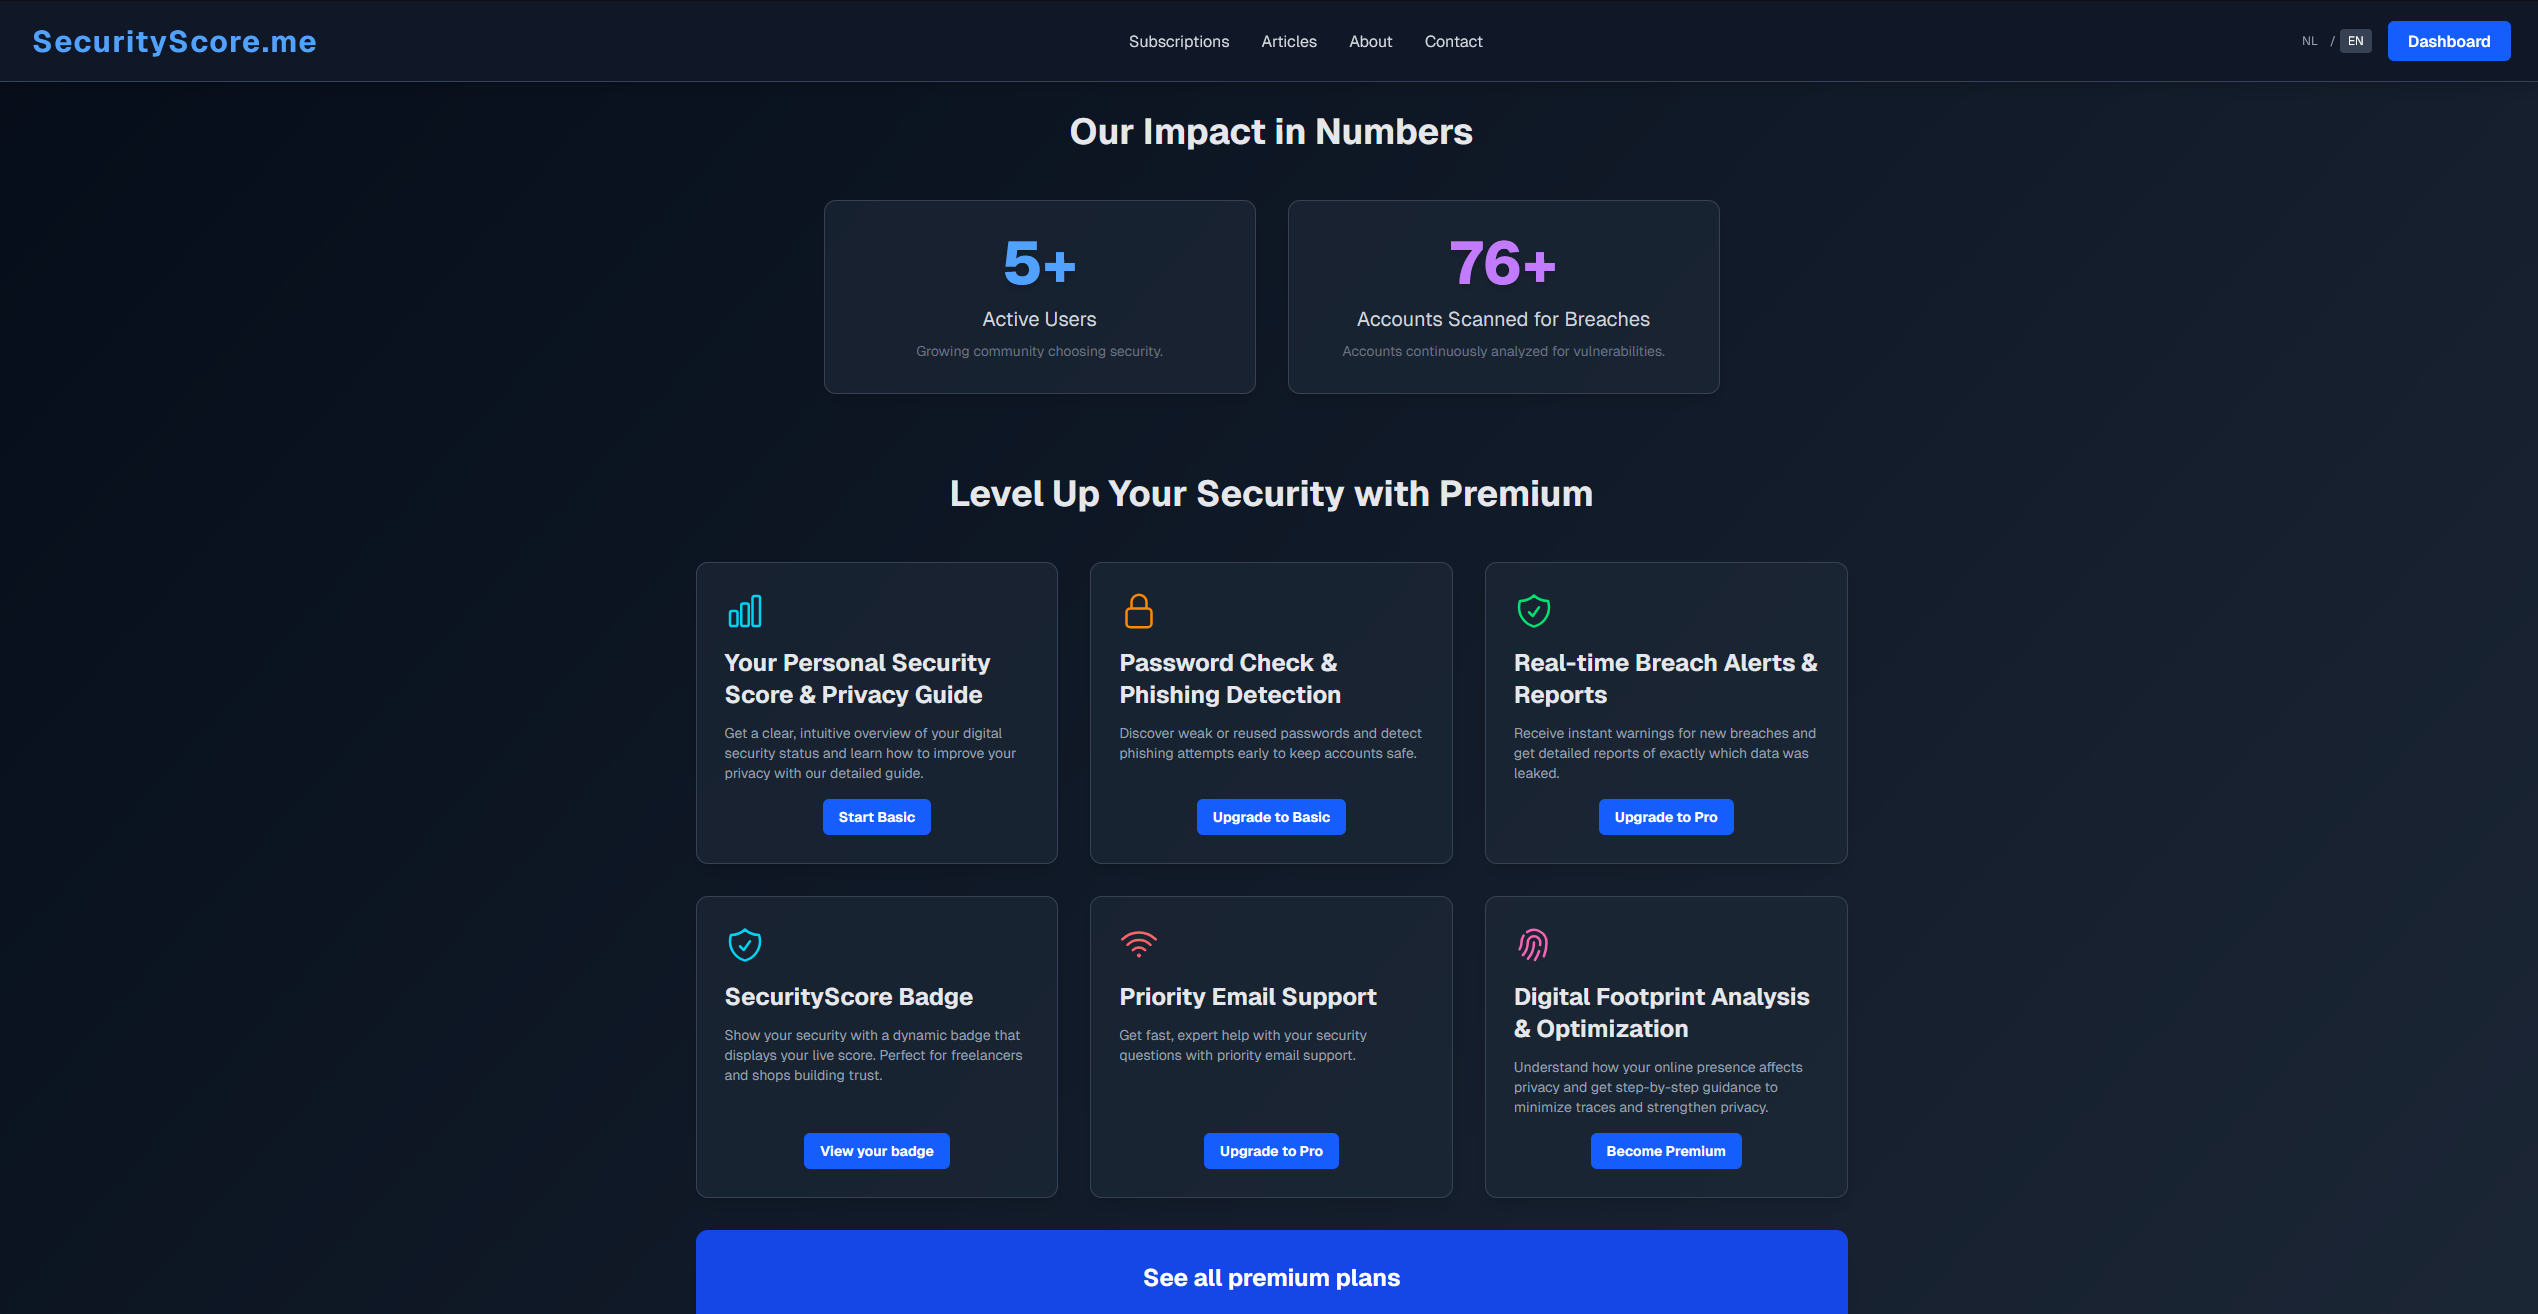Open the About page
Screen dimensions: 2538x1314
point(1370,41)
